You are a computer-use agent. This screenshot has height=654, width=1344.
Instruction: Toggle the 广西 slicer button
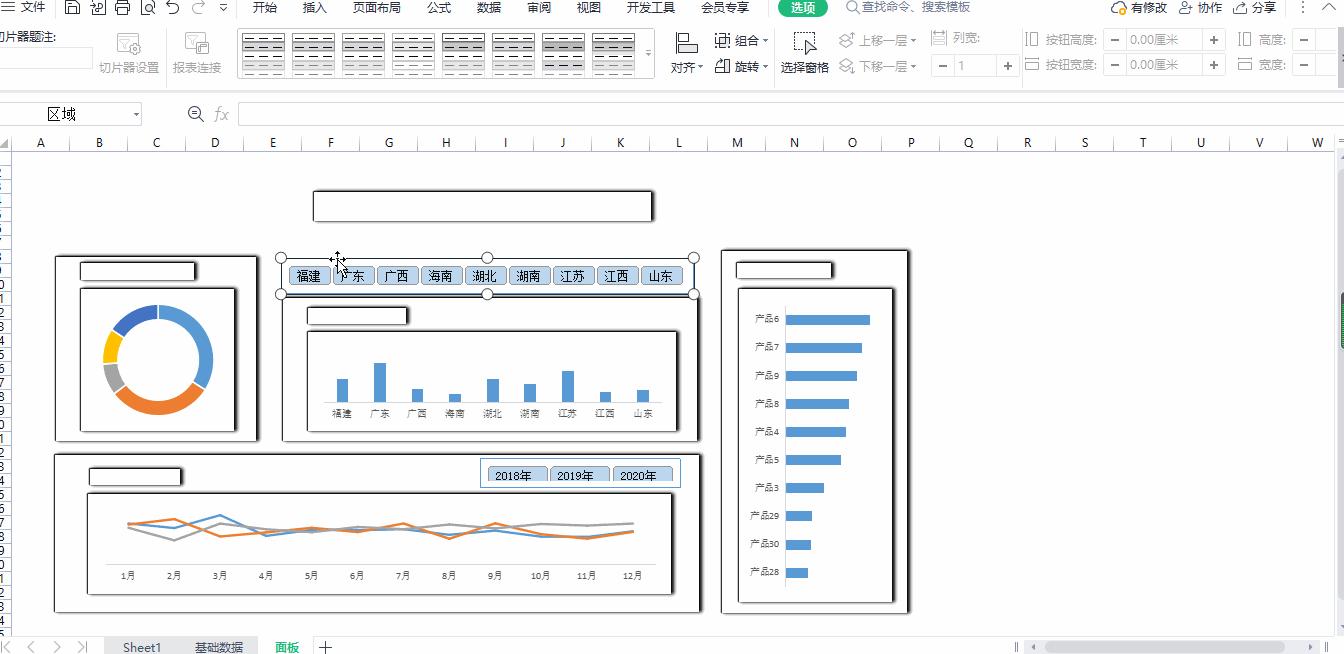click(396, 276)
